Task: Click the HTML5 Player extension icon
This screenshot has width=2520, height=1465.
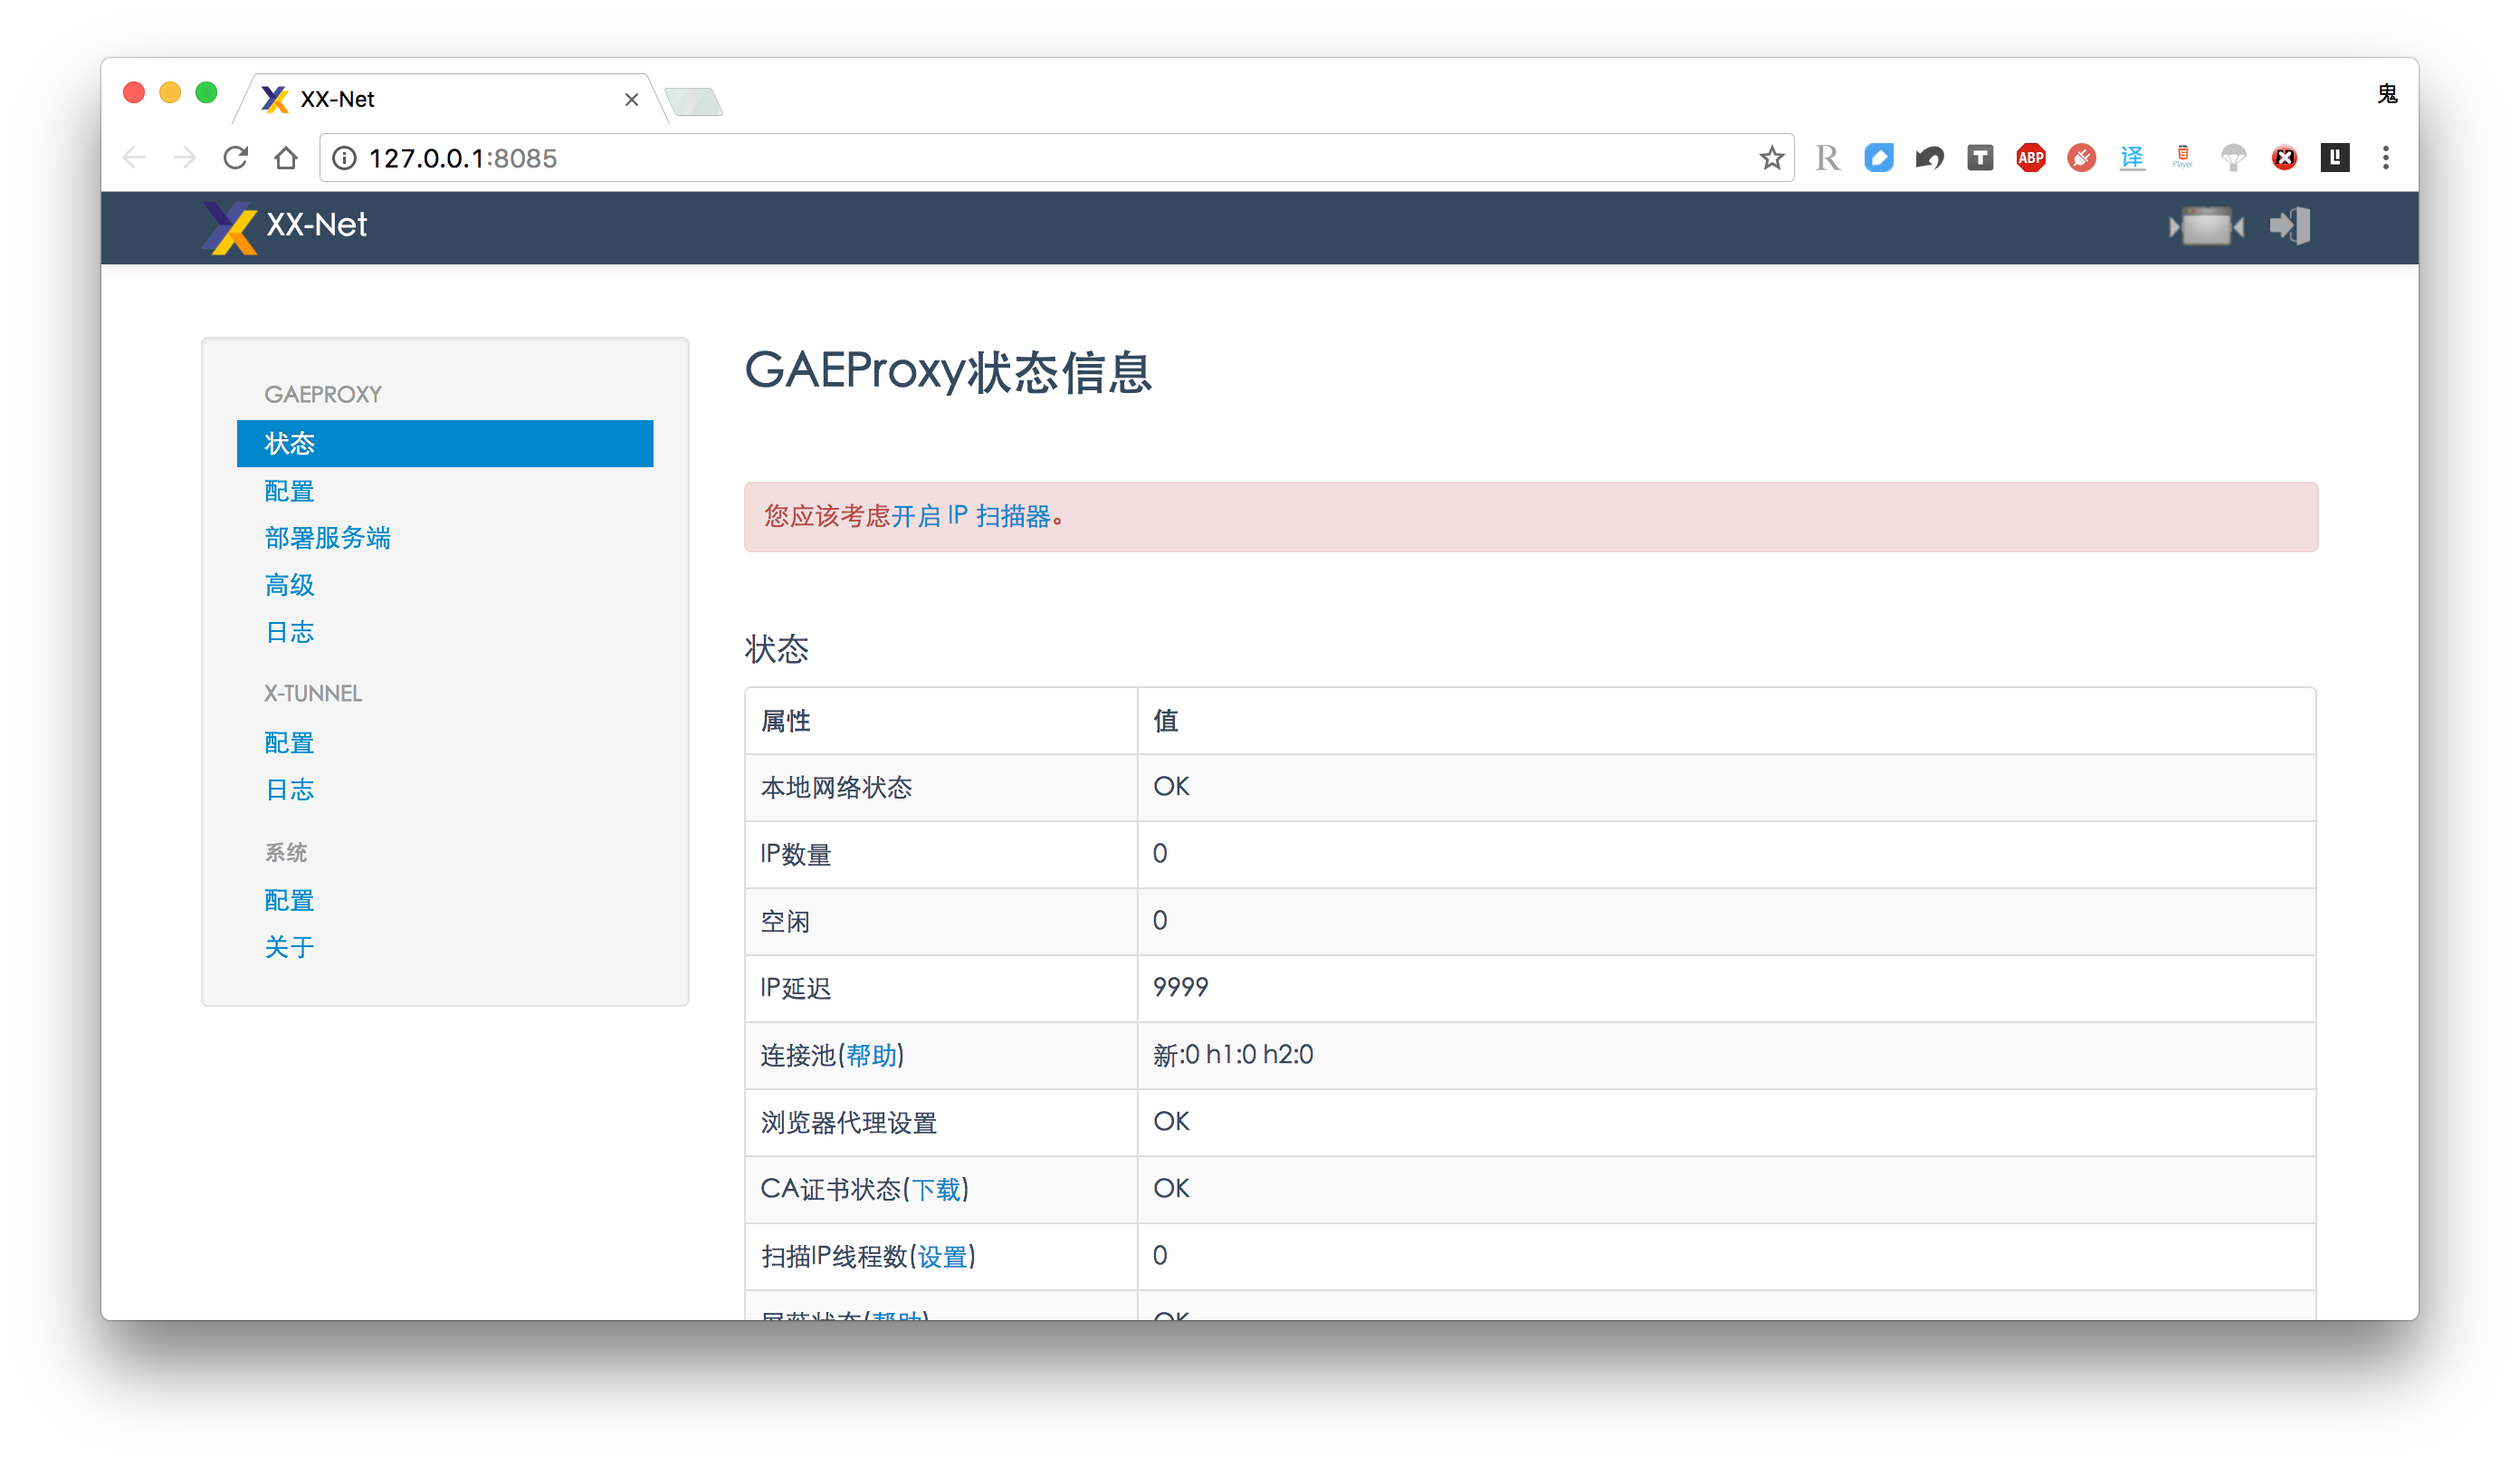Action: pos(2182,158)
